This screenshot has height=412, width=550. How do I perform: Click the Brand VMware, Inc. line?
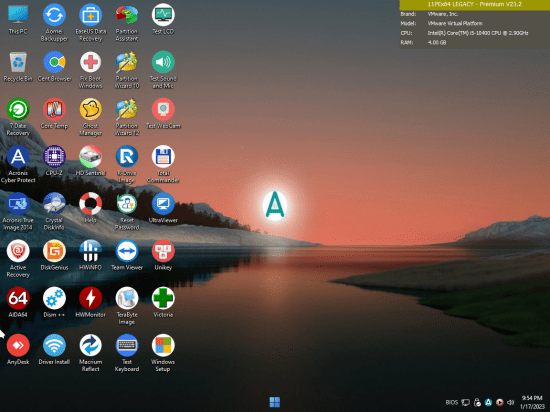(x=429, y=14)
